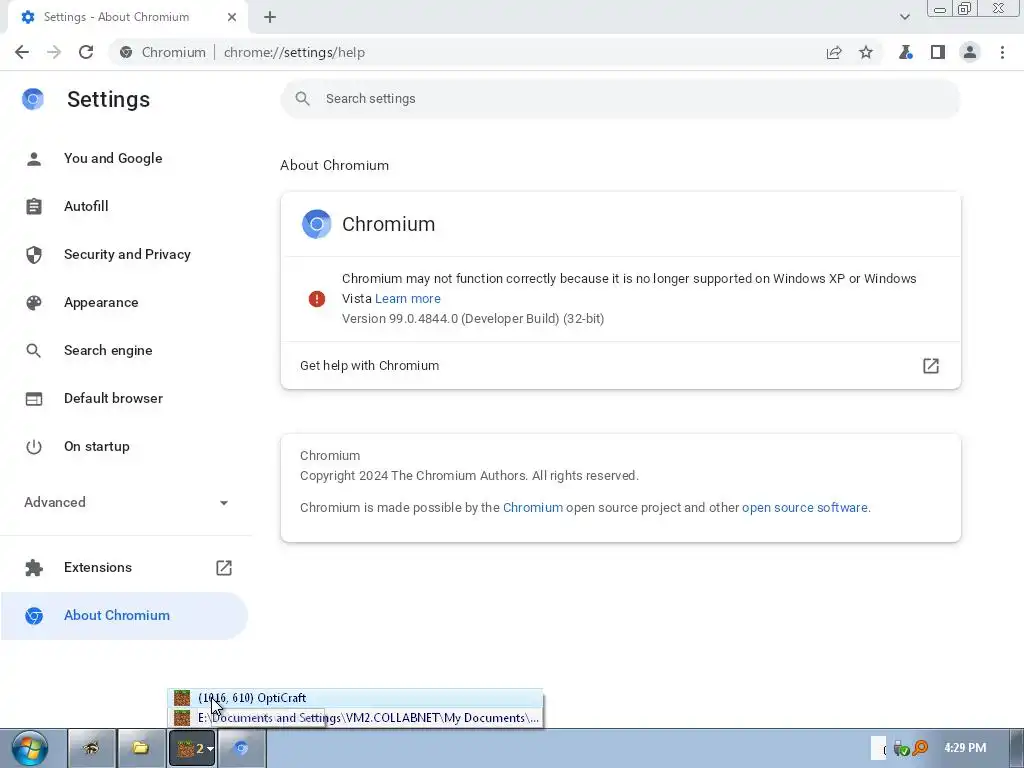
Task: Click the magnifier icon in Search settings
Action: 302,99
